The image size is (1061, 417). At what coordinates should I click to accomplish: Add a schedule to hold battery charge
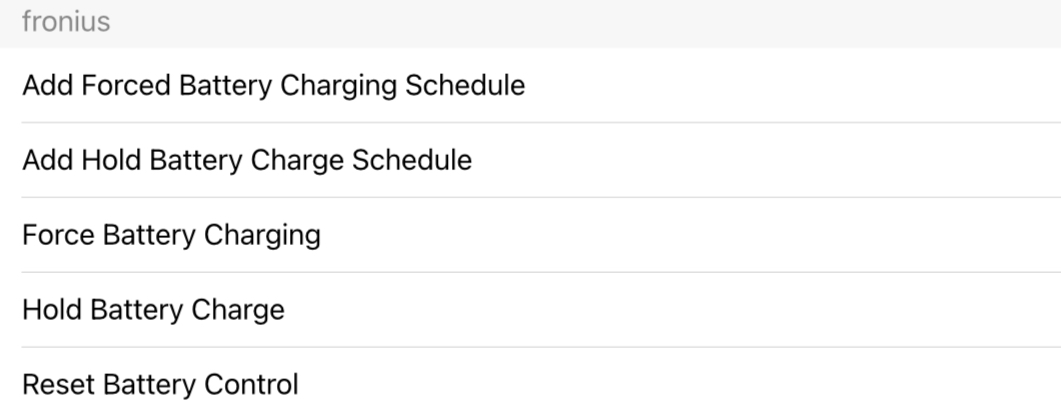pos(247,160)
